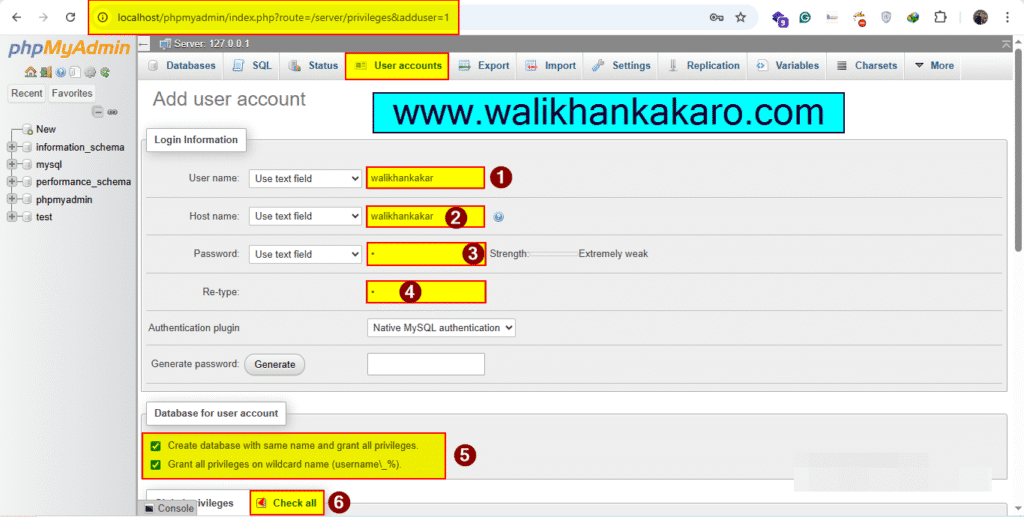This screenshot has width=1024, height=517.
Task: Click the saved password key icon
Action: coord(716,18)
